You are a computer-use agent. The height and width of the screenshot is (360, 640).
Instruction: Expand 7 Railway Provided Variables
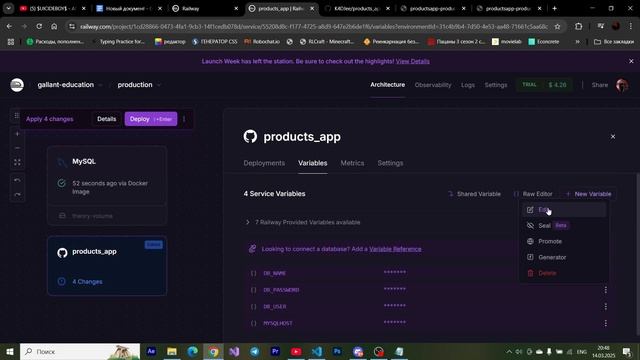pyautogui.click(x=302, y=222)
